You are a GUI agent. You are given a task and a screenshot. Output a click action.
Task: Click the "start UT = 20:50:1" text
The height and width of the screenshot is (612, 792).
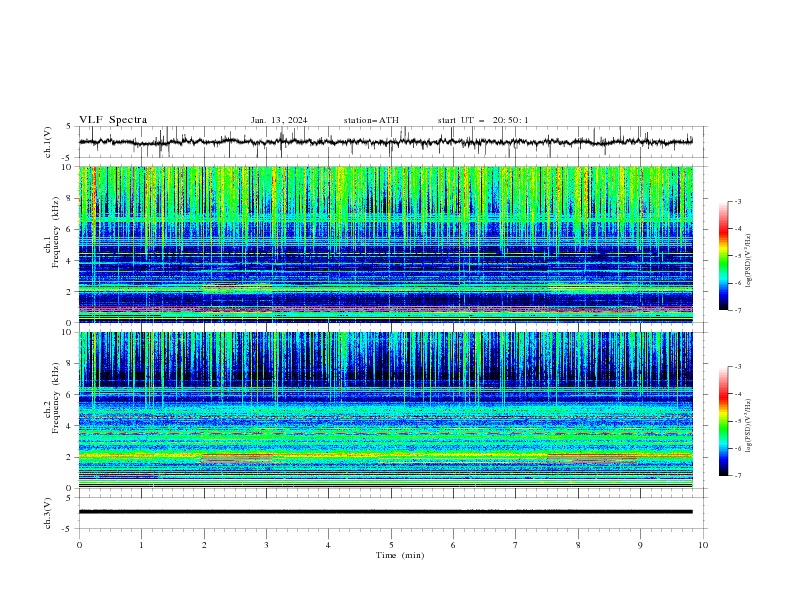click(483, 120)
